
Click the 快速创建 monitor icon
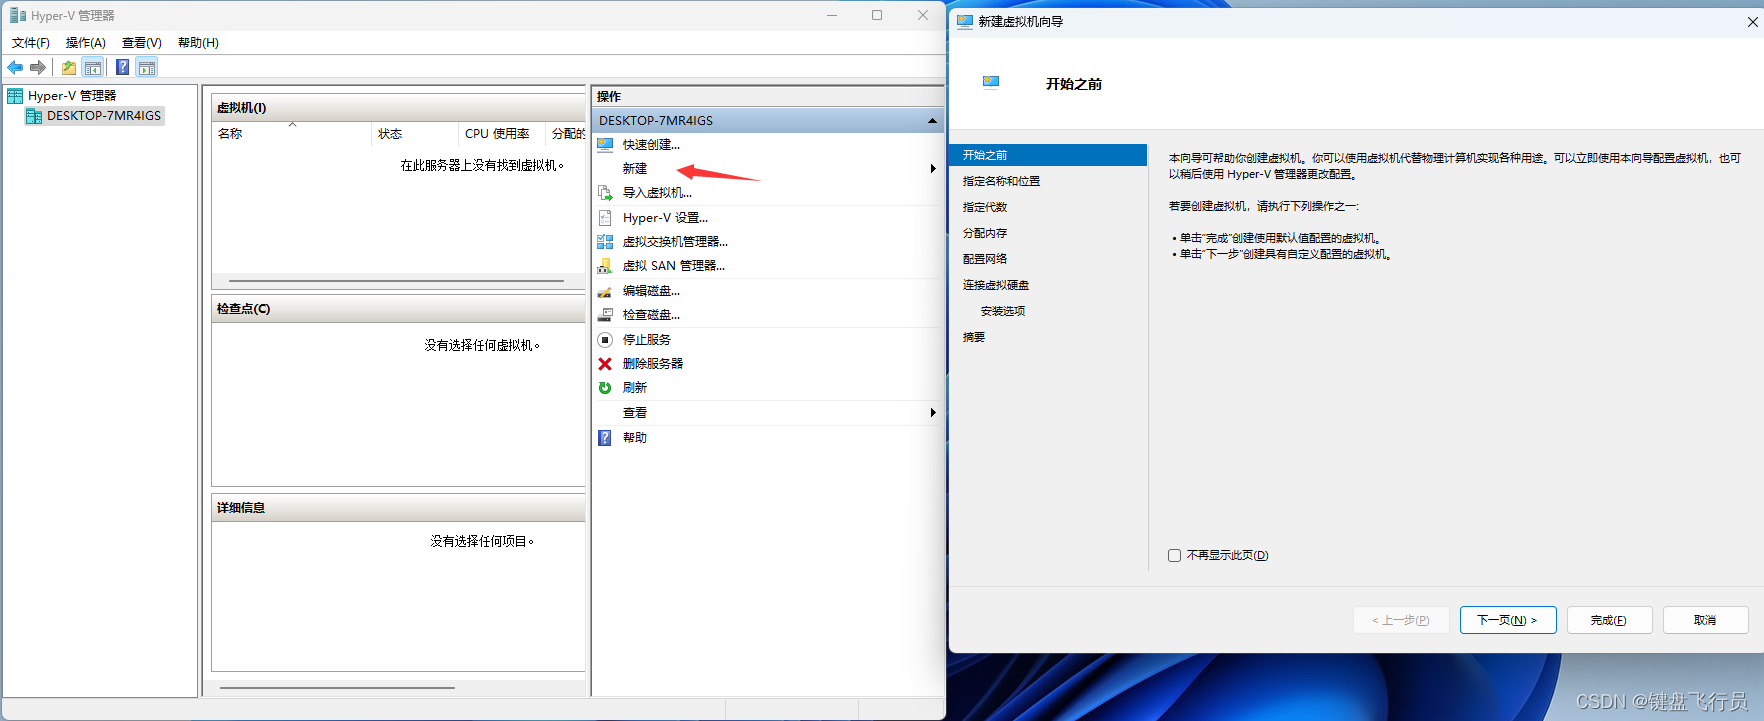605,145
